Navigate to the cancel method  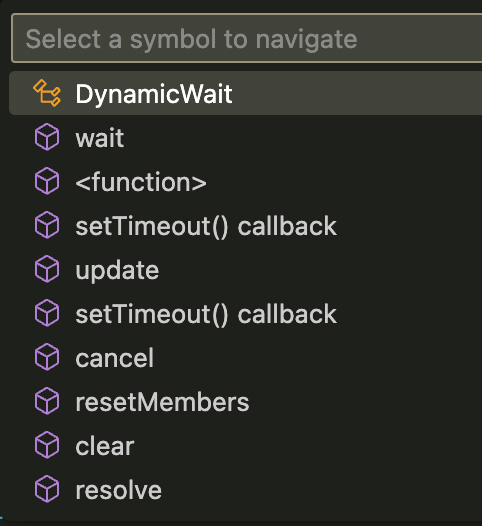(246, 357)
